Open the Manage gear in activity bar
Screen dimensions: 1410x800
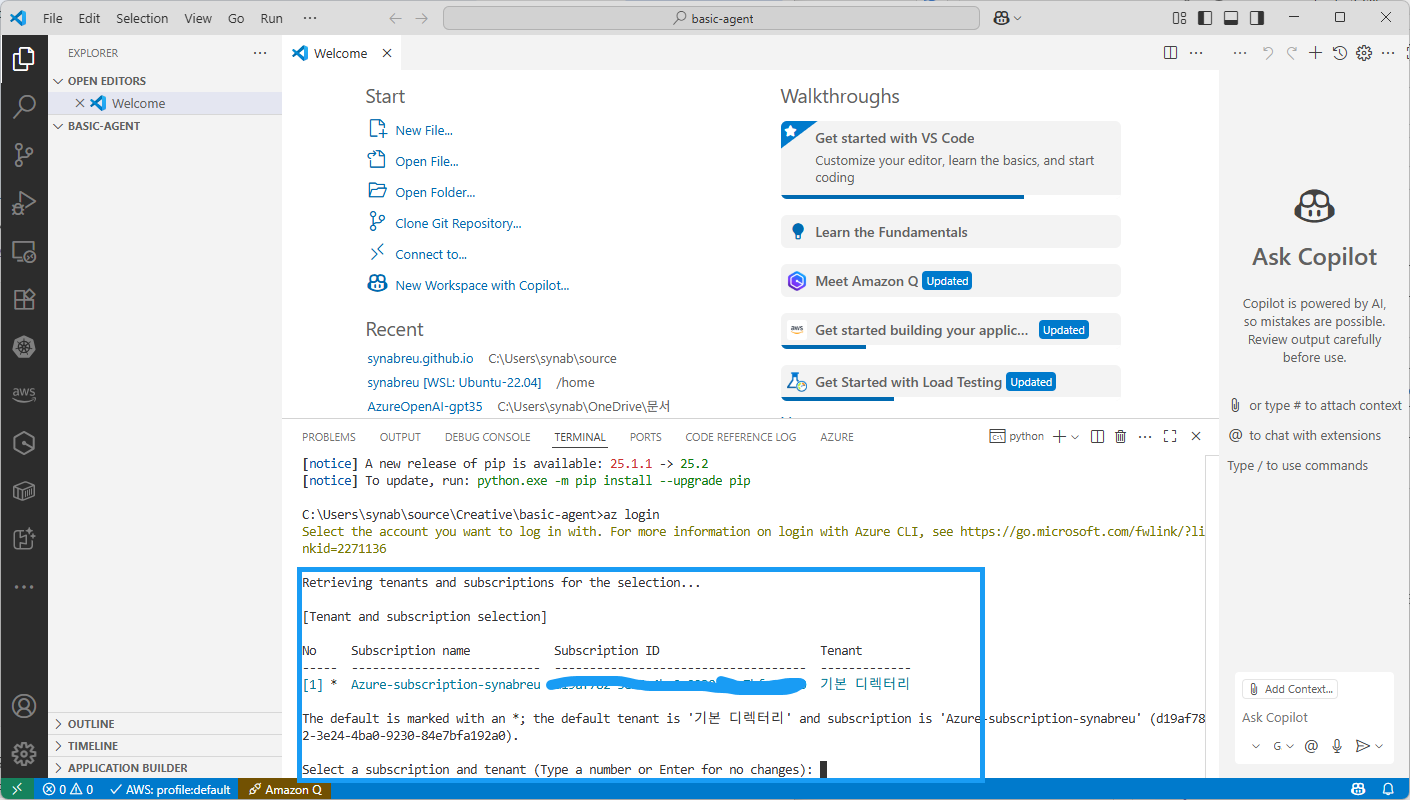(24, 754)
